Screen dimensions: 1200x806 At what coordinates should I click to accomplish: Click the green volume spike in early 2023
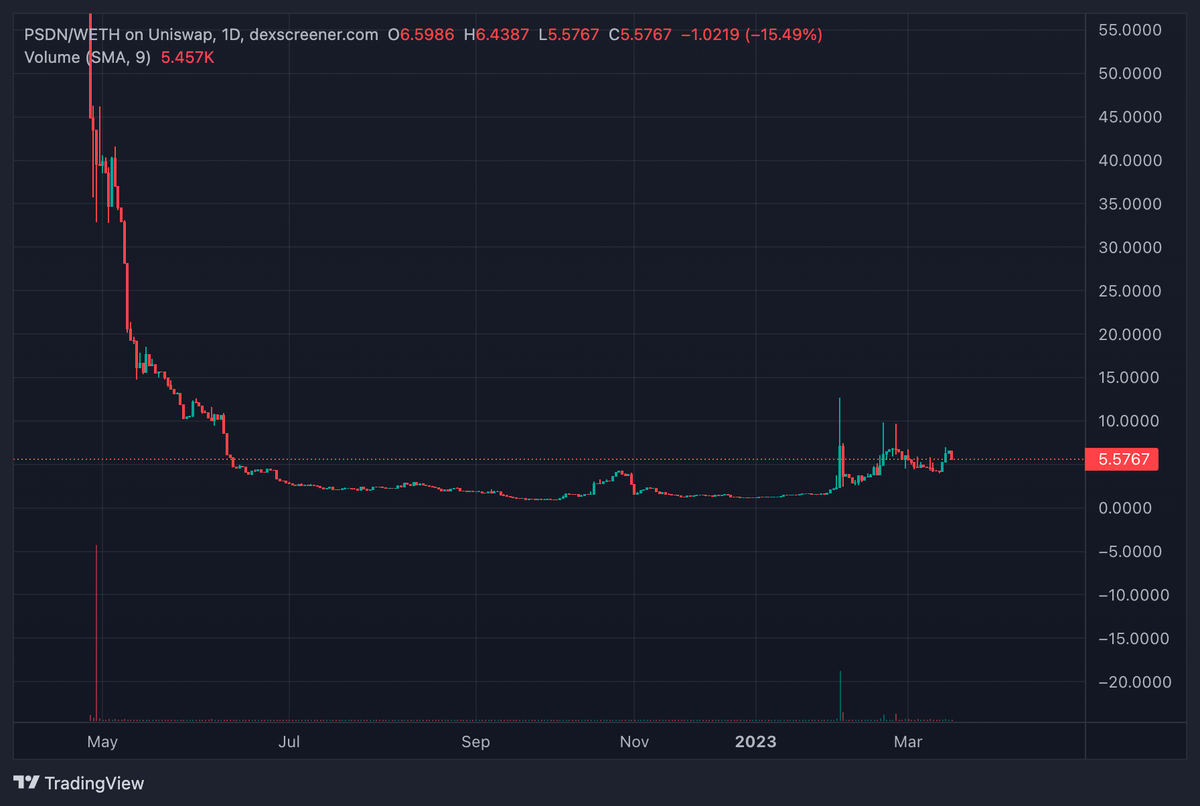[840, 695]
